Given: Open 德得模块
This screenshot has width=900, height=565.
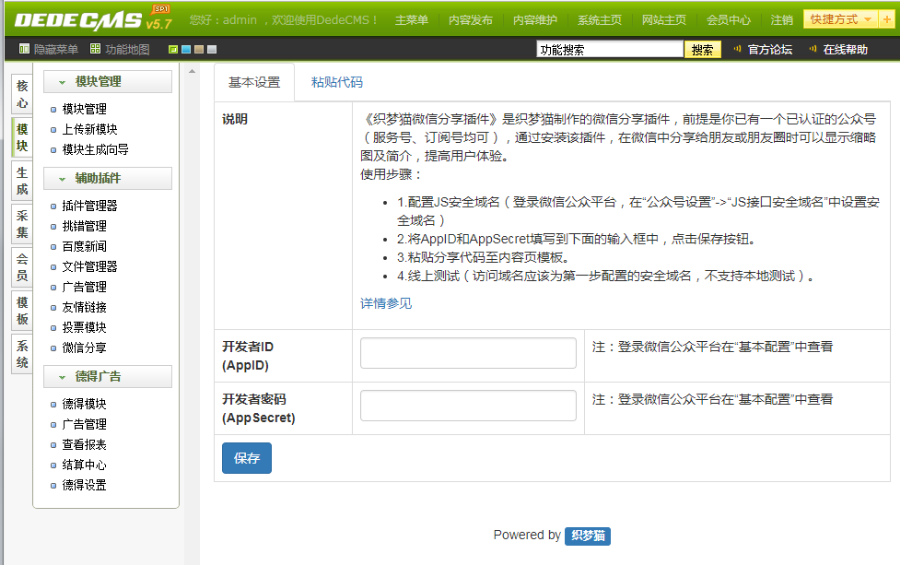Looking at the screenshot, I should click(84, 404).
